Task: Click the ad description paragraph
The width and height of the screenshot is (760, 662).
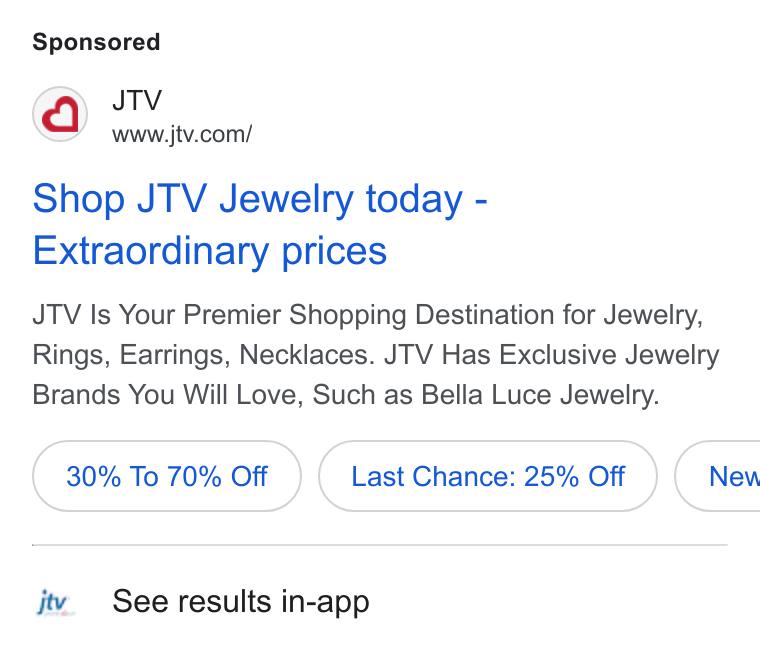Action: coord(376,354)
